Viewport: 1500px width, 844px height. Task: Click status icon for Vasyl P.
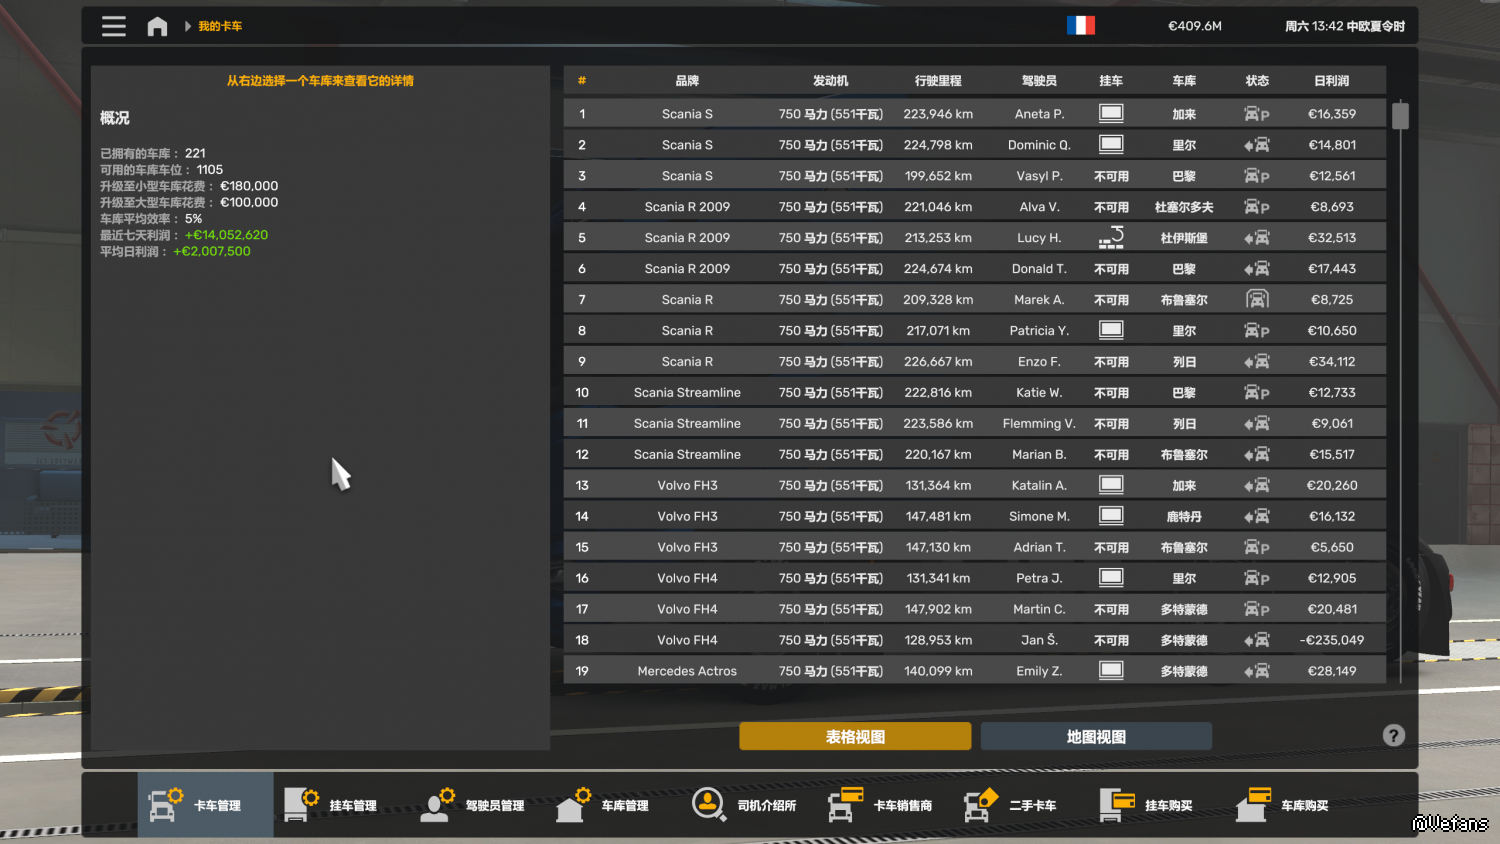point(1257,176)
